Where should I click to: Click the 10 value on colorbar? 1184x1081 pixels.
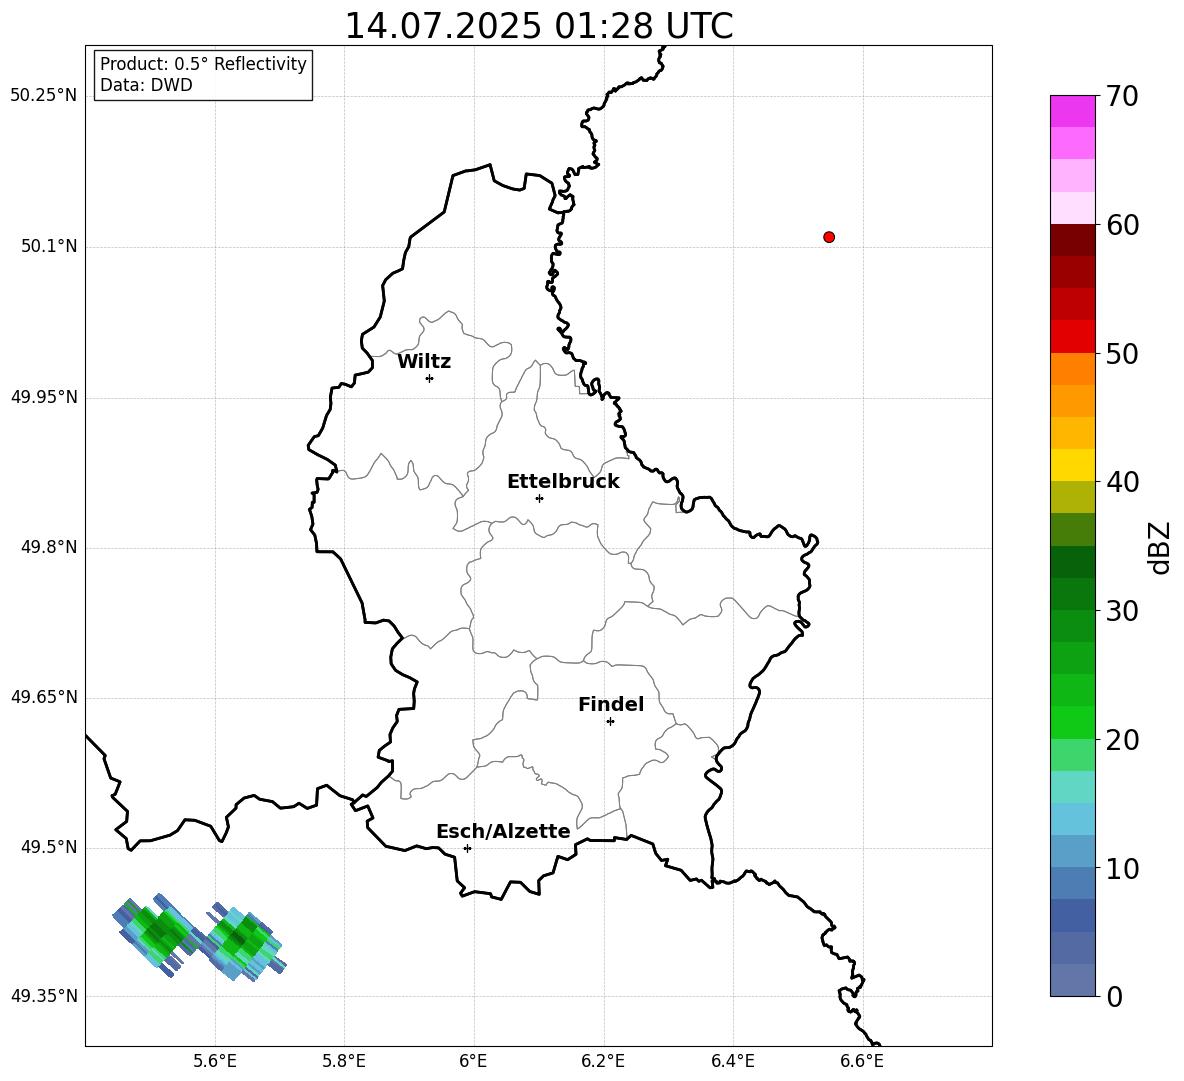coord(1122,868)
